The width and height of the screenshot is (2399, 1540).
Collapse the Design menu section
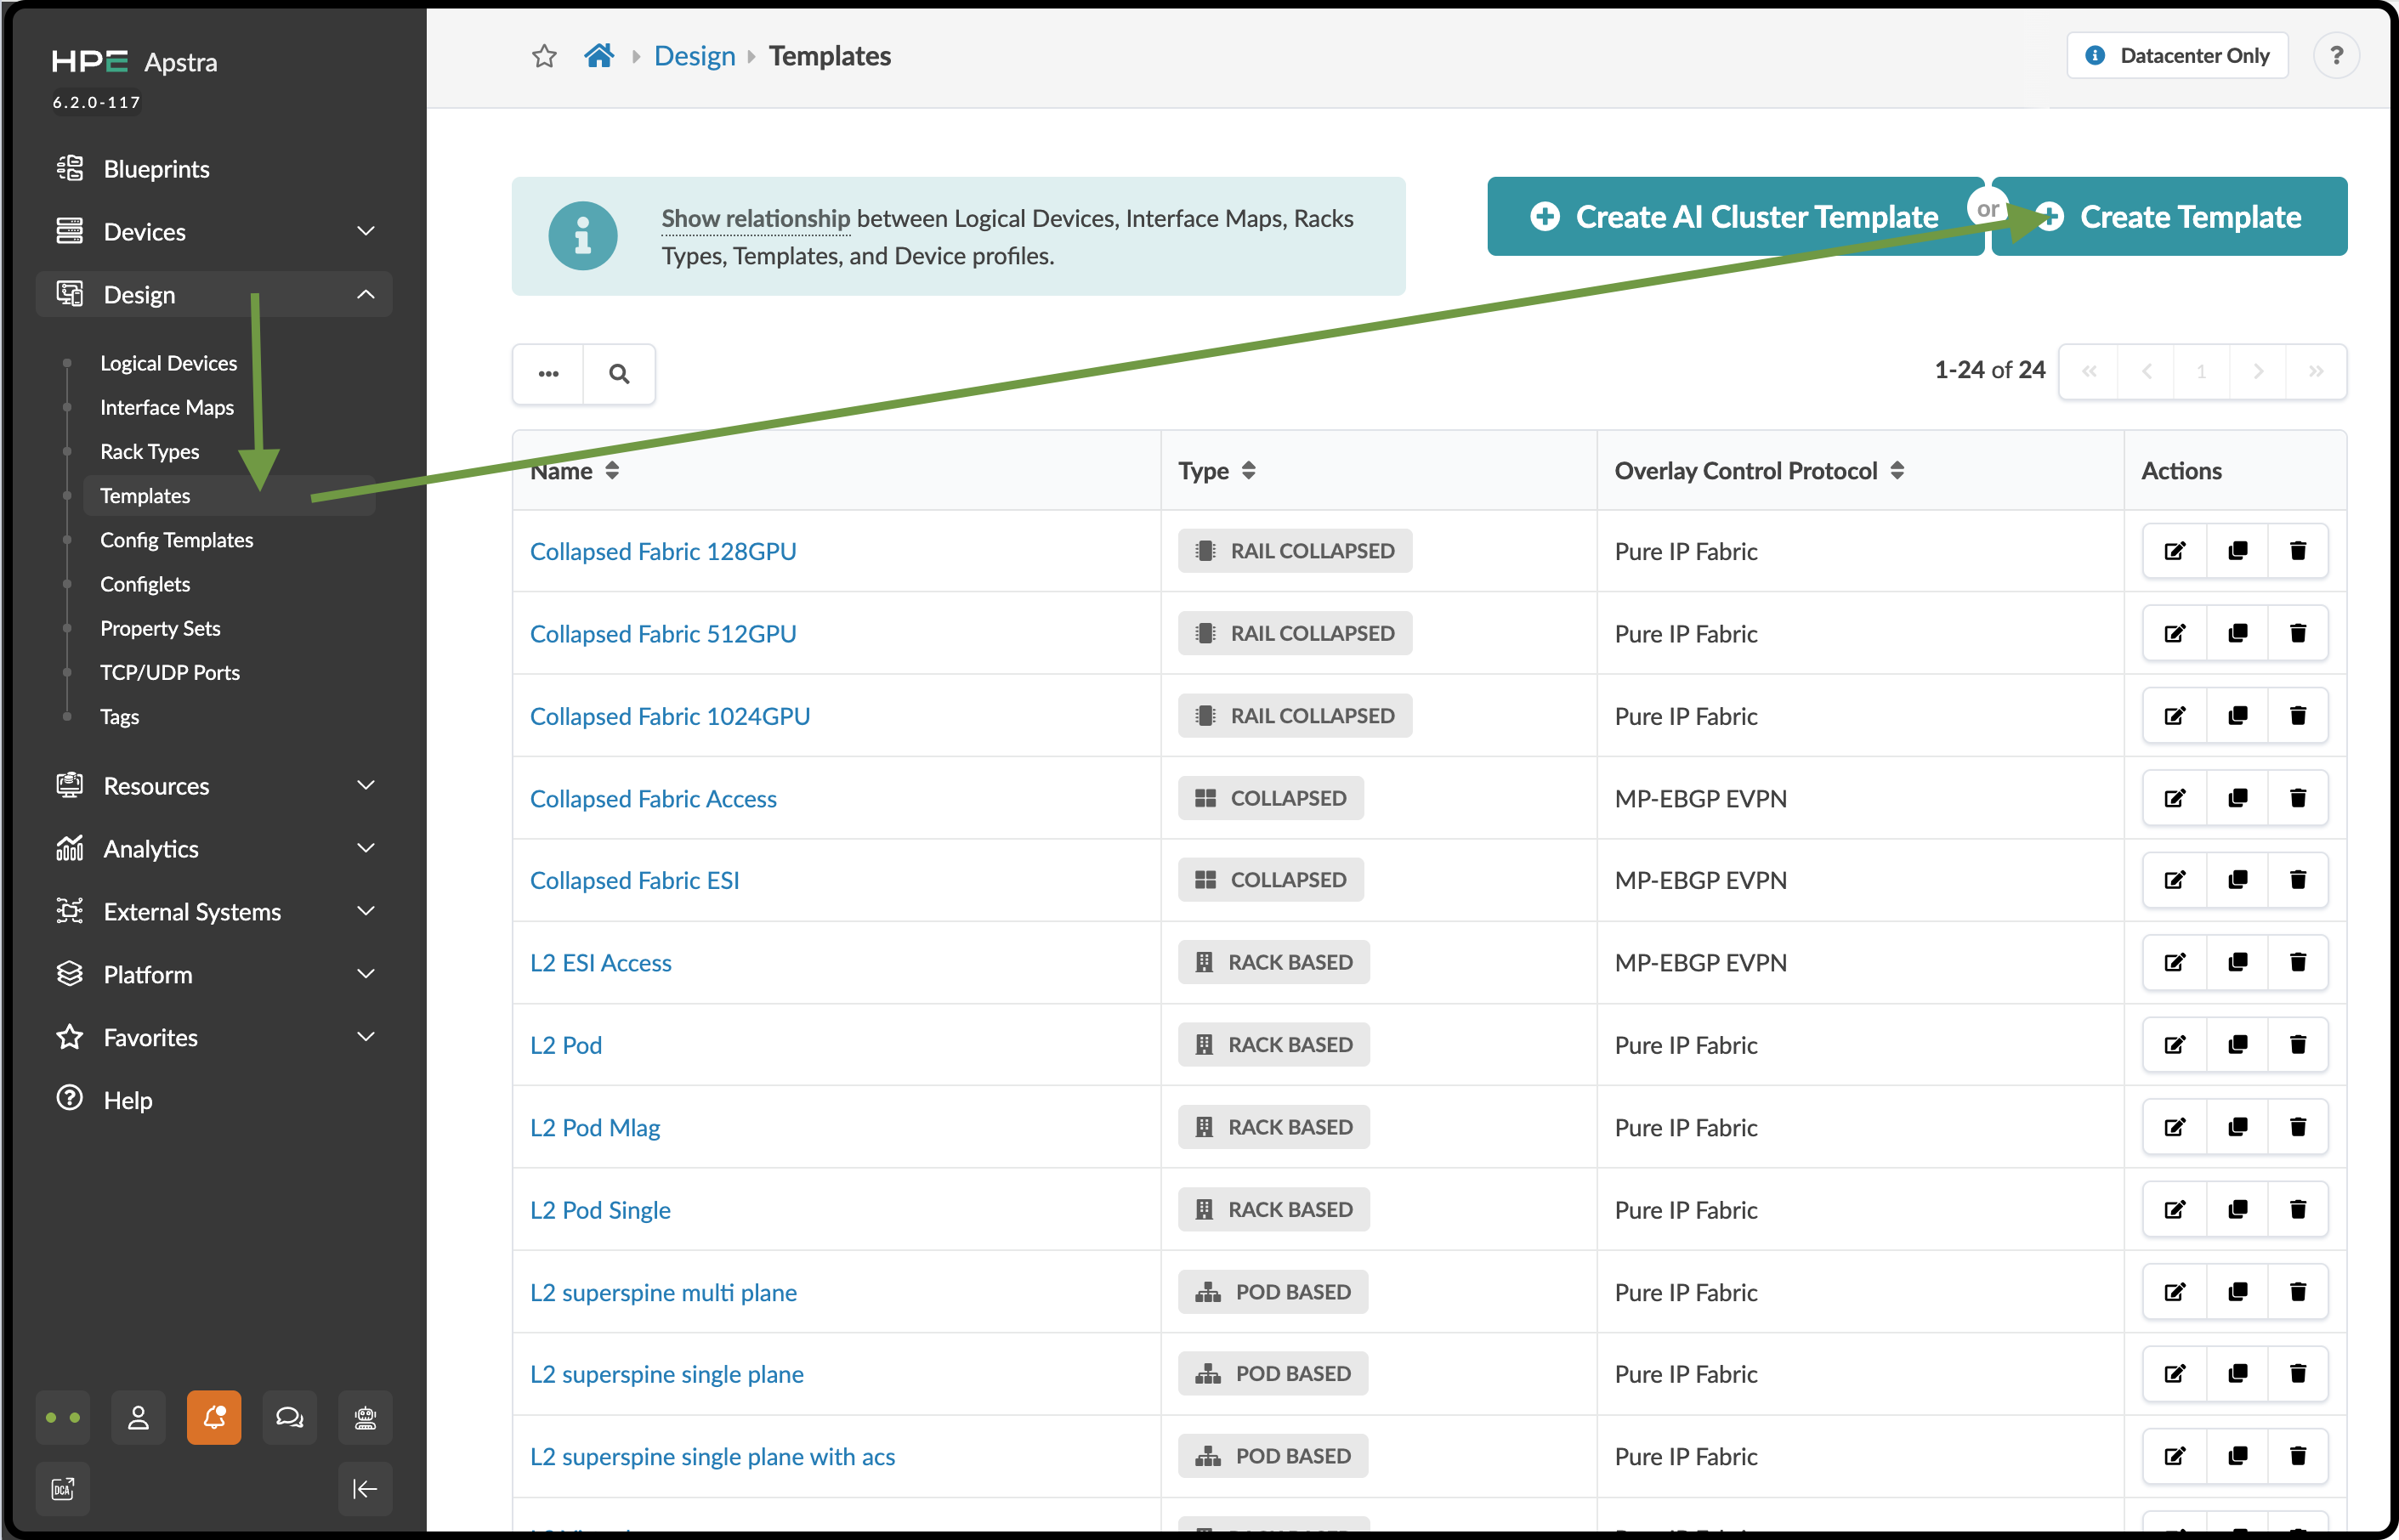[214, 295]
